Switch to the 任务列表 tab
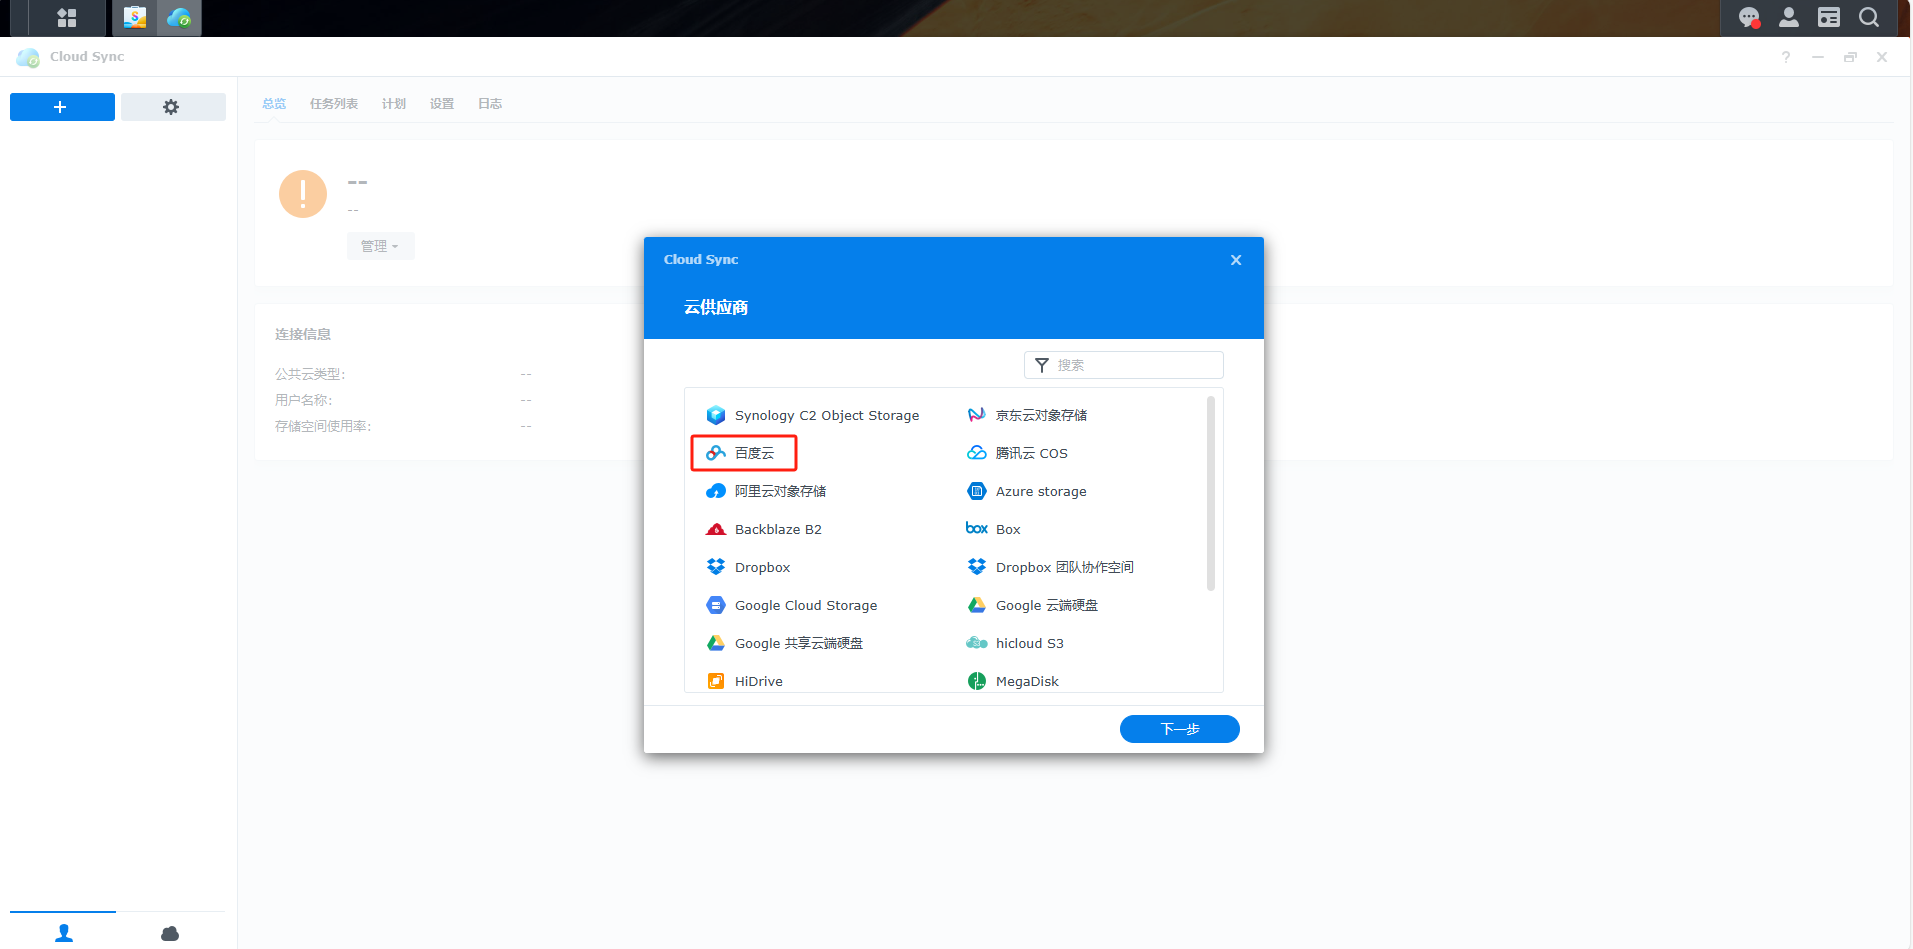1913x949 pixels. click(x=334, y=104)
